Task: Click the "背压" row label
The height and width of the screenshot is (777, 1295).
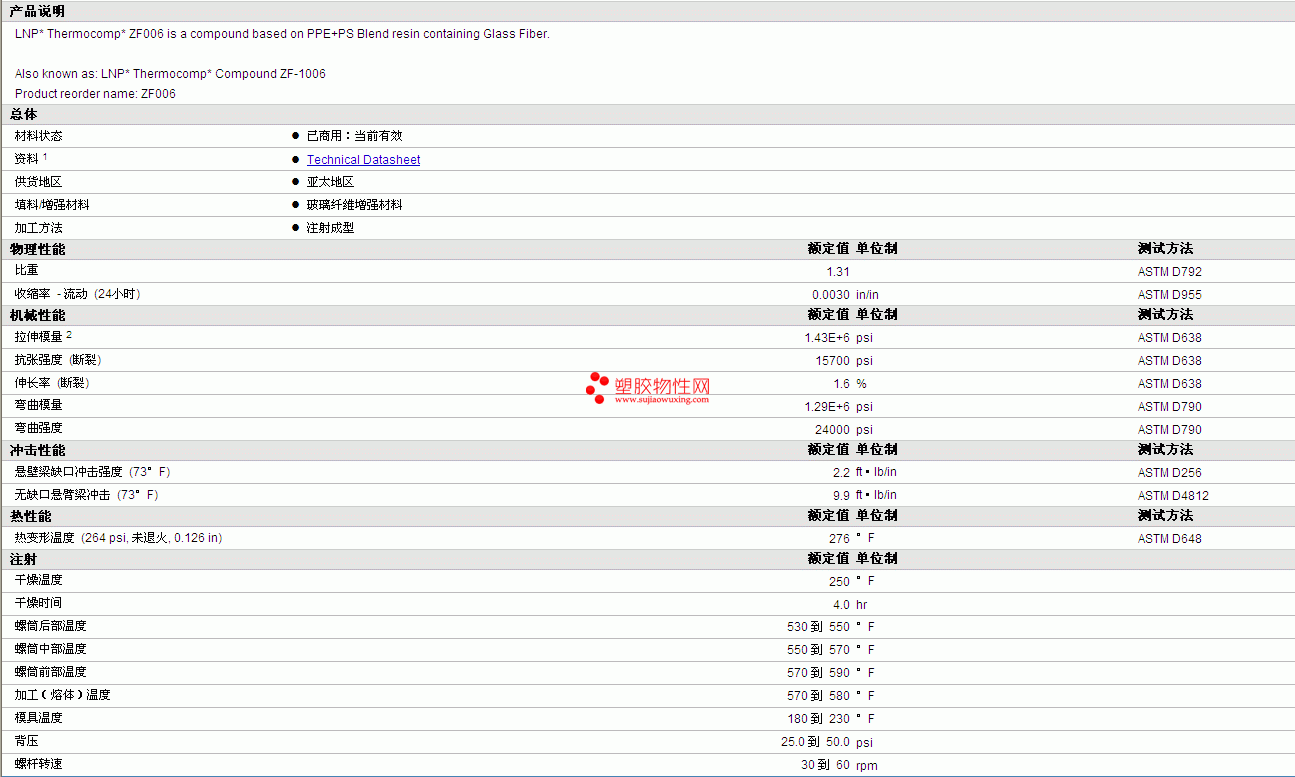Action: click(x=27, y=741)
